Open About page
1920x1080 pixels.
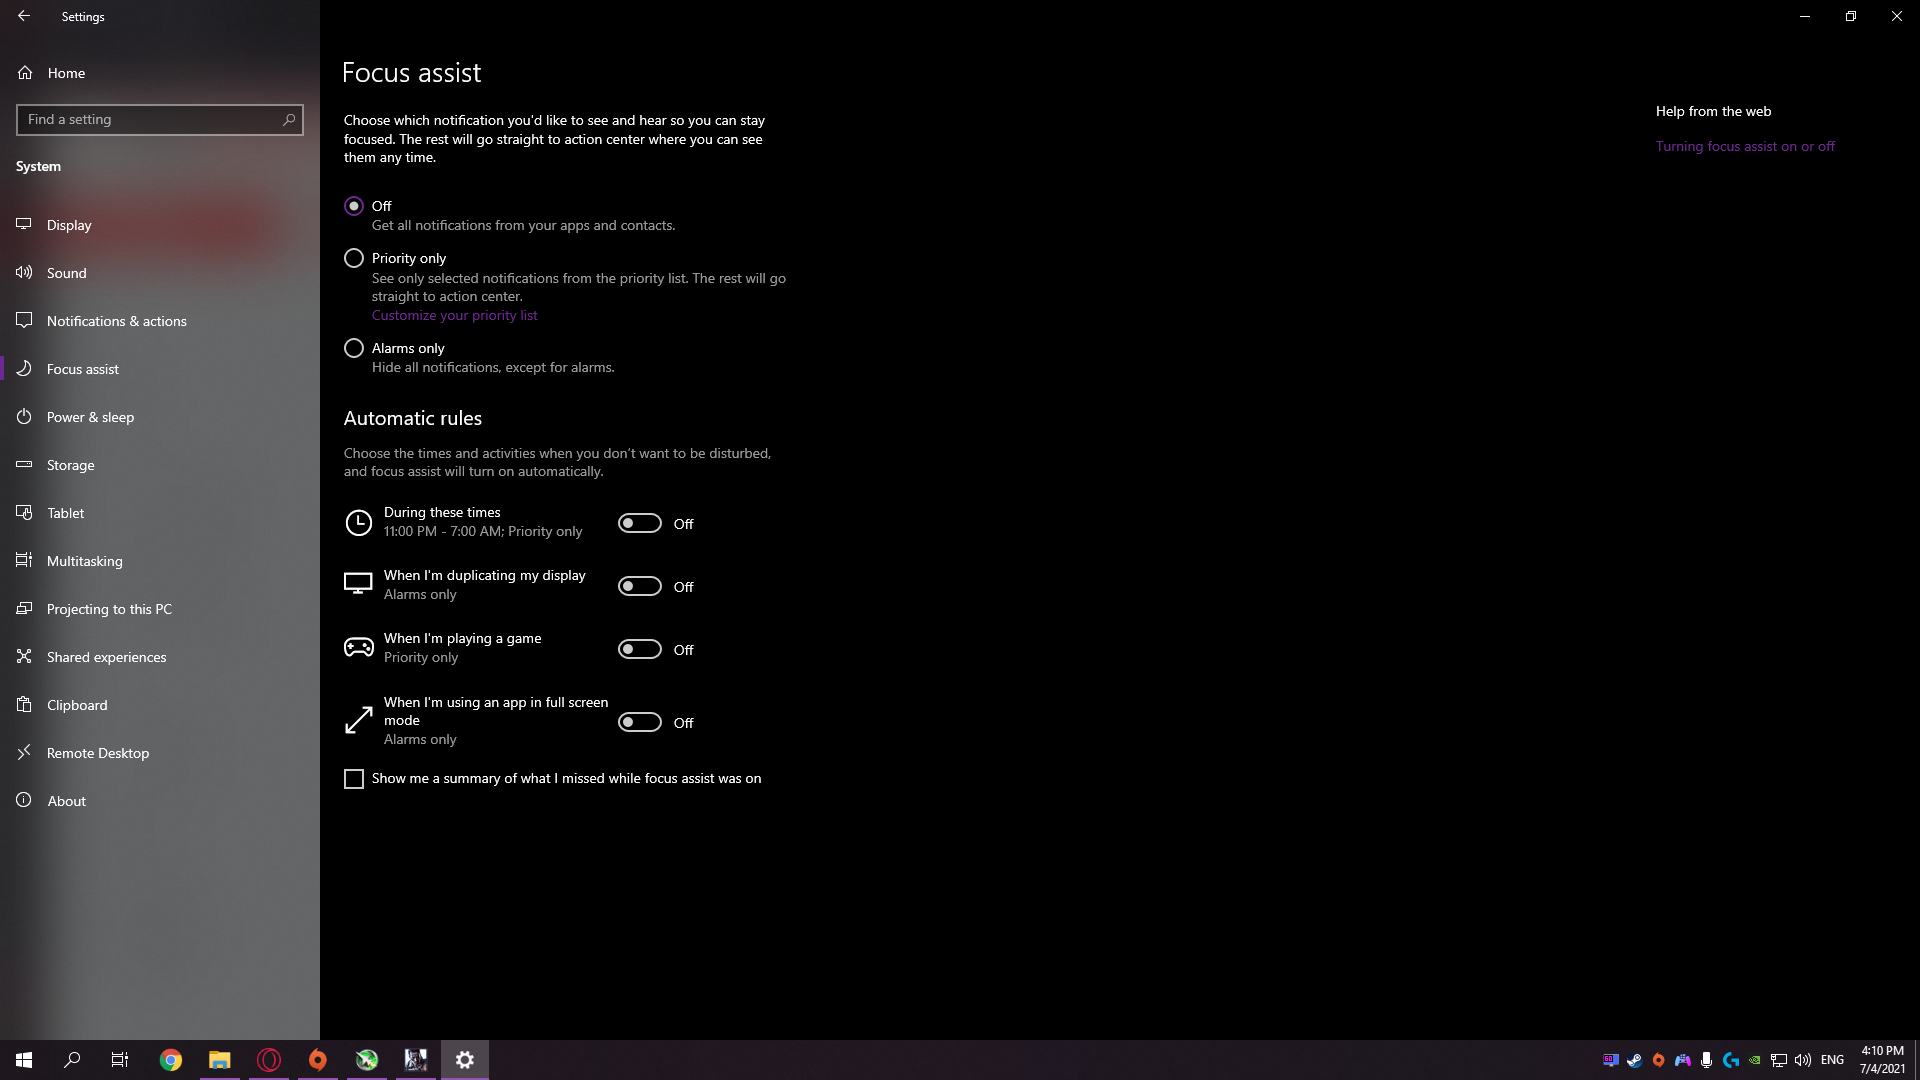coord(160,801)
